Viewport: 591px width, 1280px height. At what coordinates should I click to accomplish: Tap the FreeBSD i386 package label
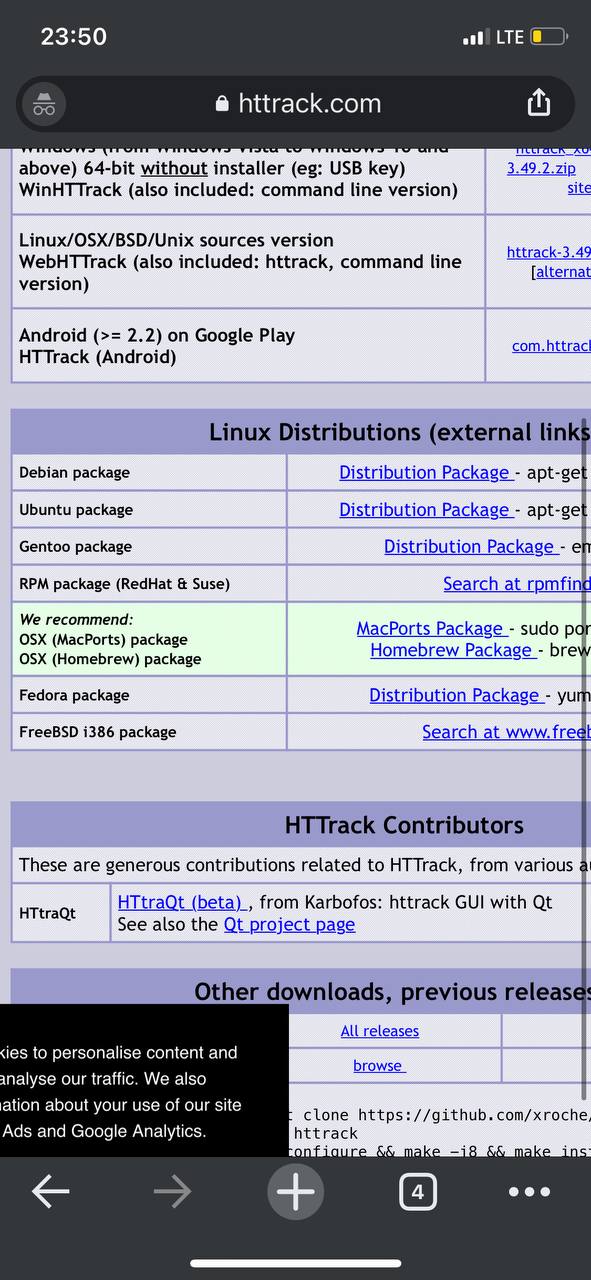coord(97,732)
